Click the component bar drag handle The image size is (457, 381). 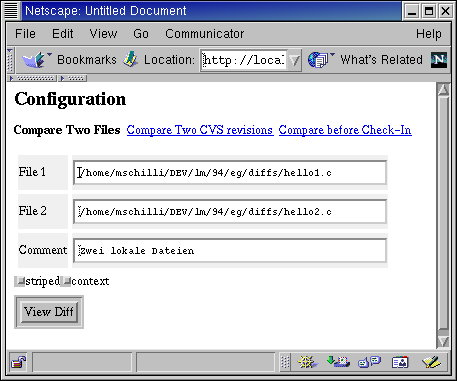point(285,362)
